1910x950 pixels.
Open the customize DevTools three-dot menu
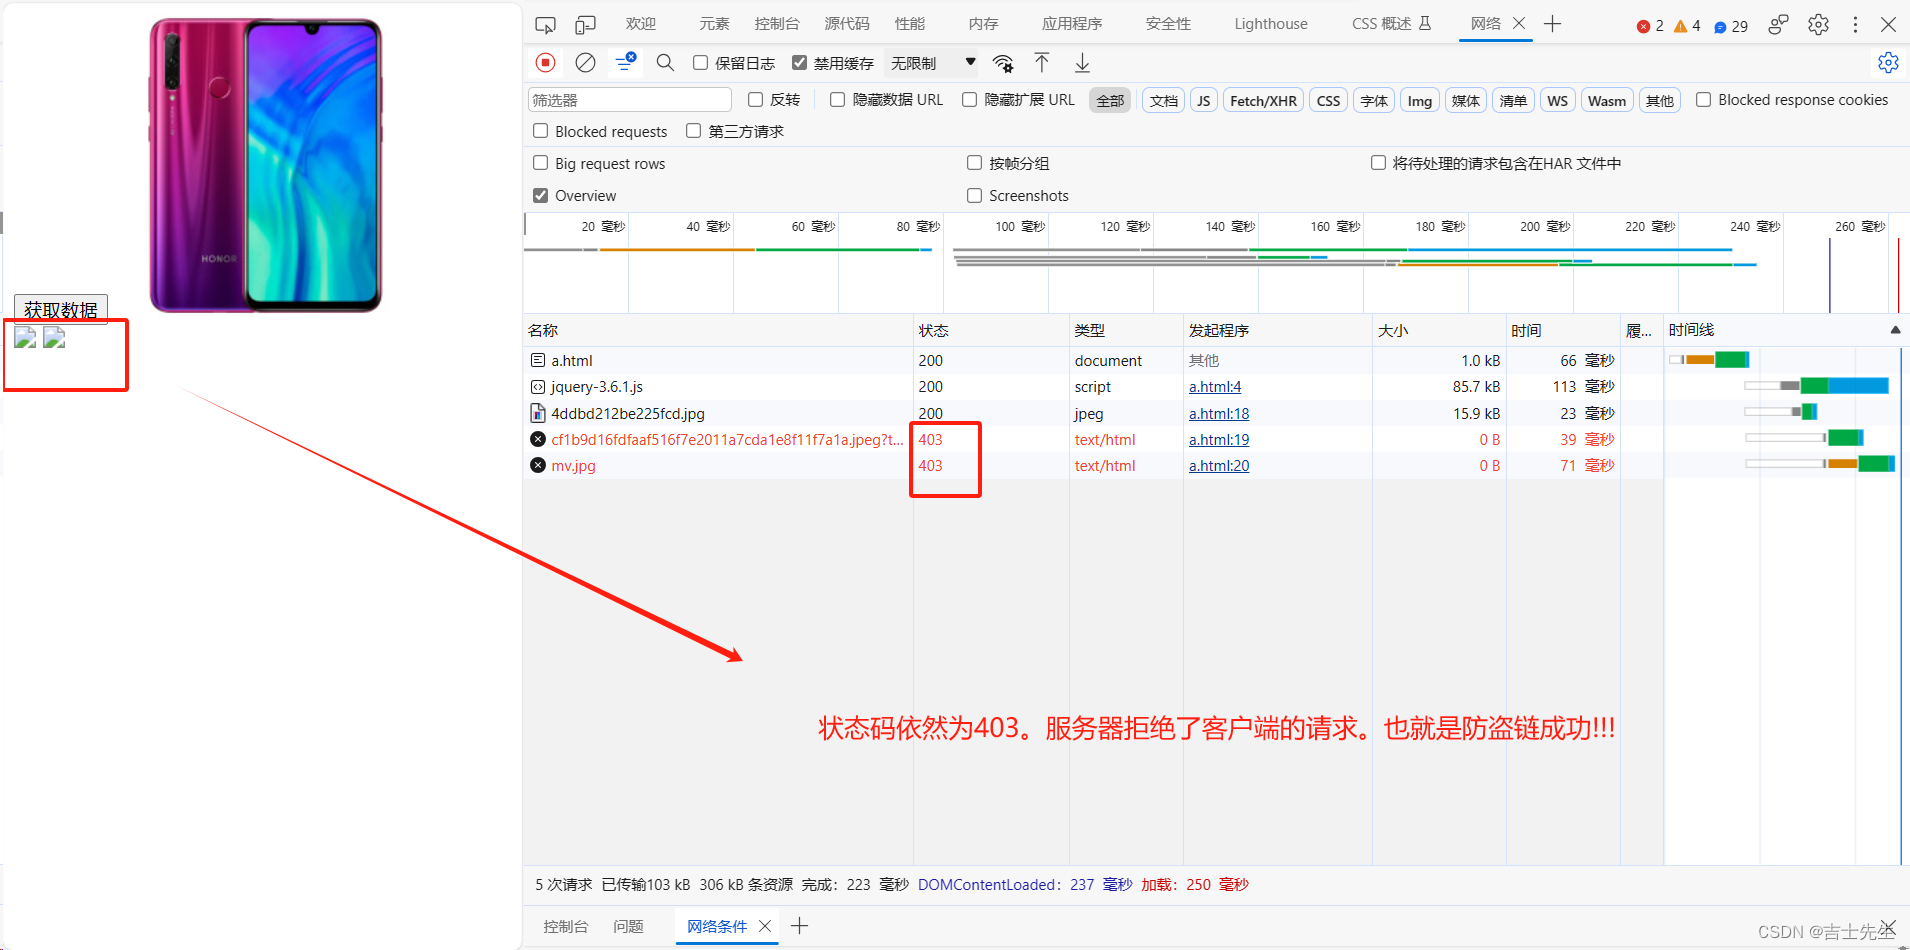click(x=1855, y=25)
